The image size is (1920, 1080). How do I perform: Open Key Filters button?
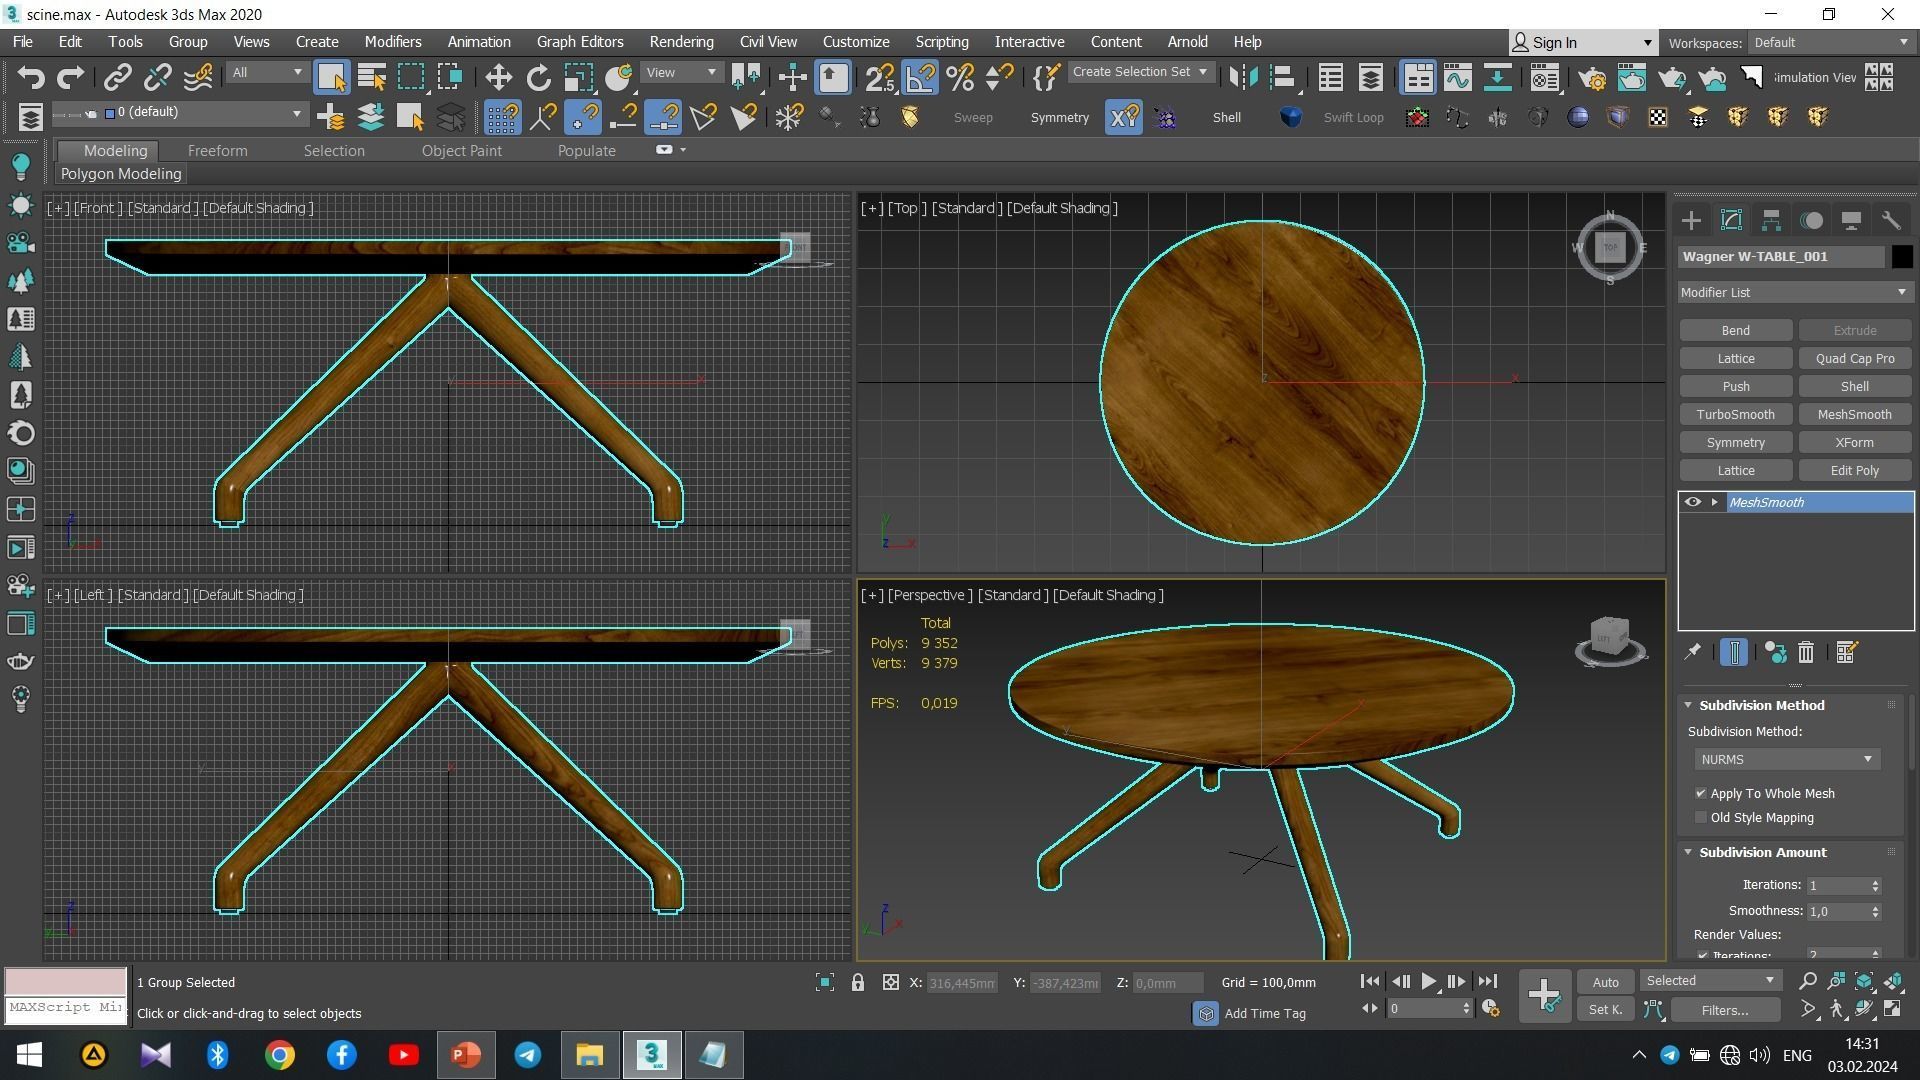pyautogui.click(x=1724, y=1010)
